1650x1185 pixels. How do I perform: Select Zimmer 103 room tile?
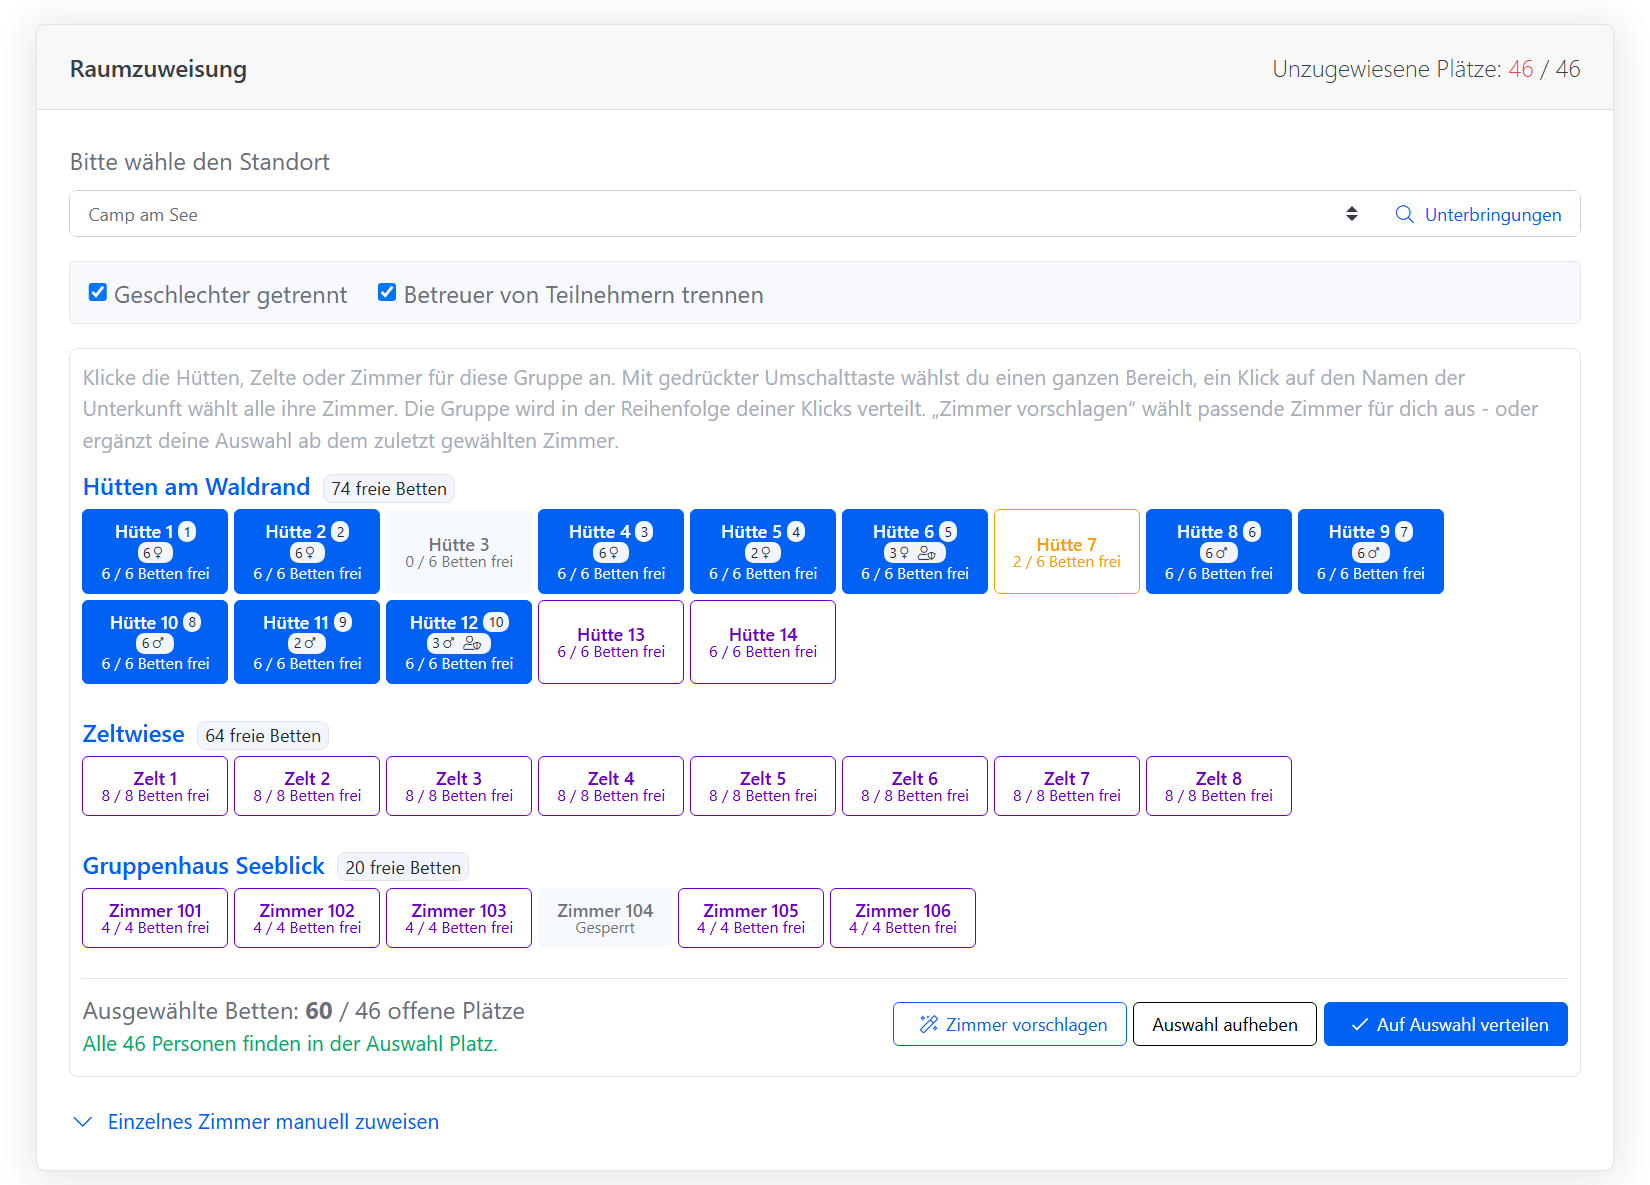[459, 918]
